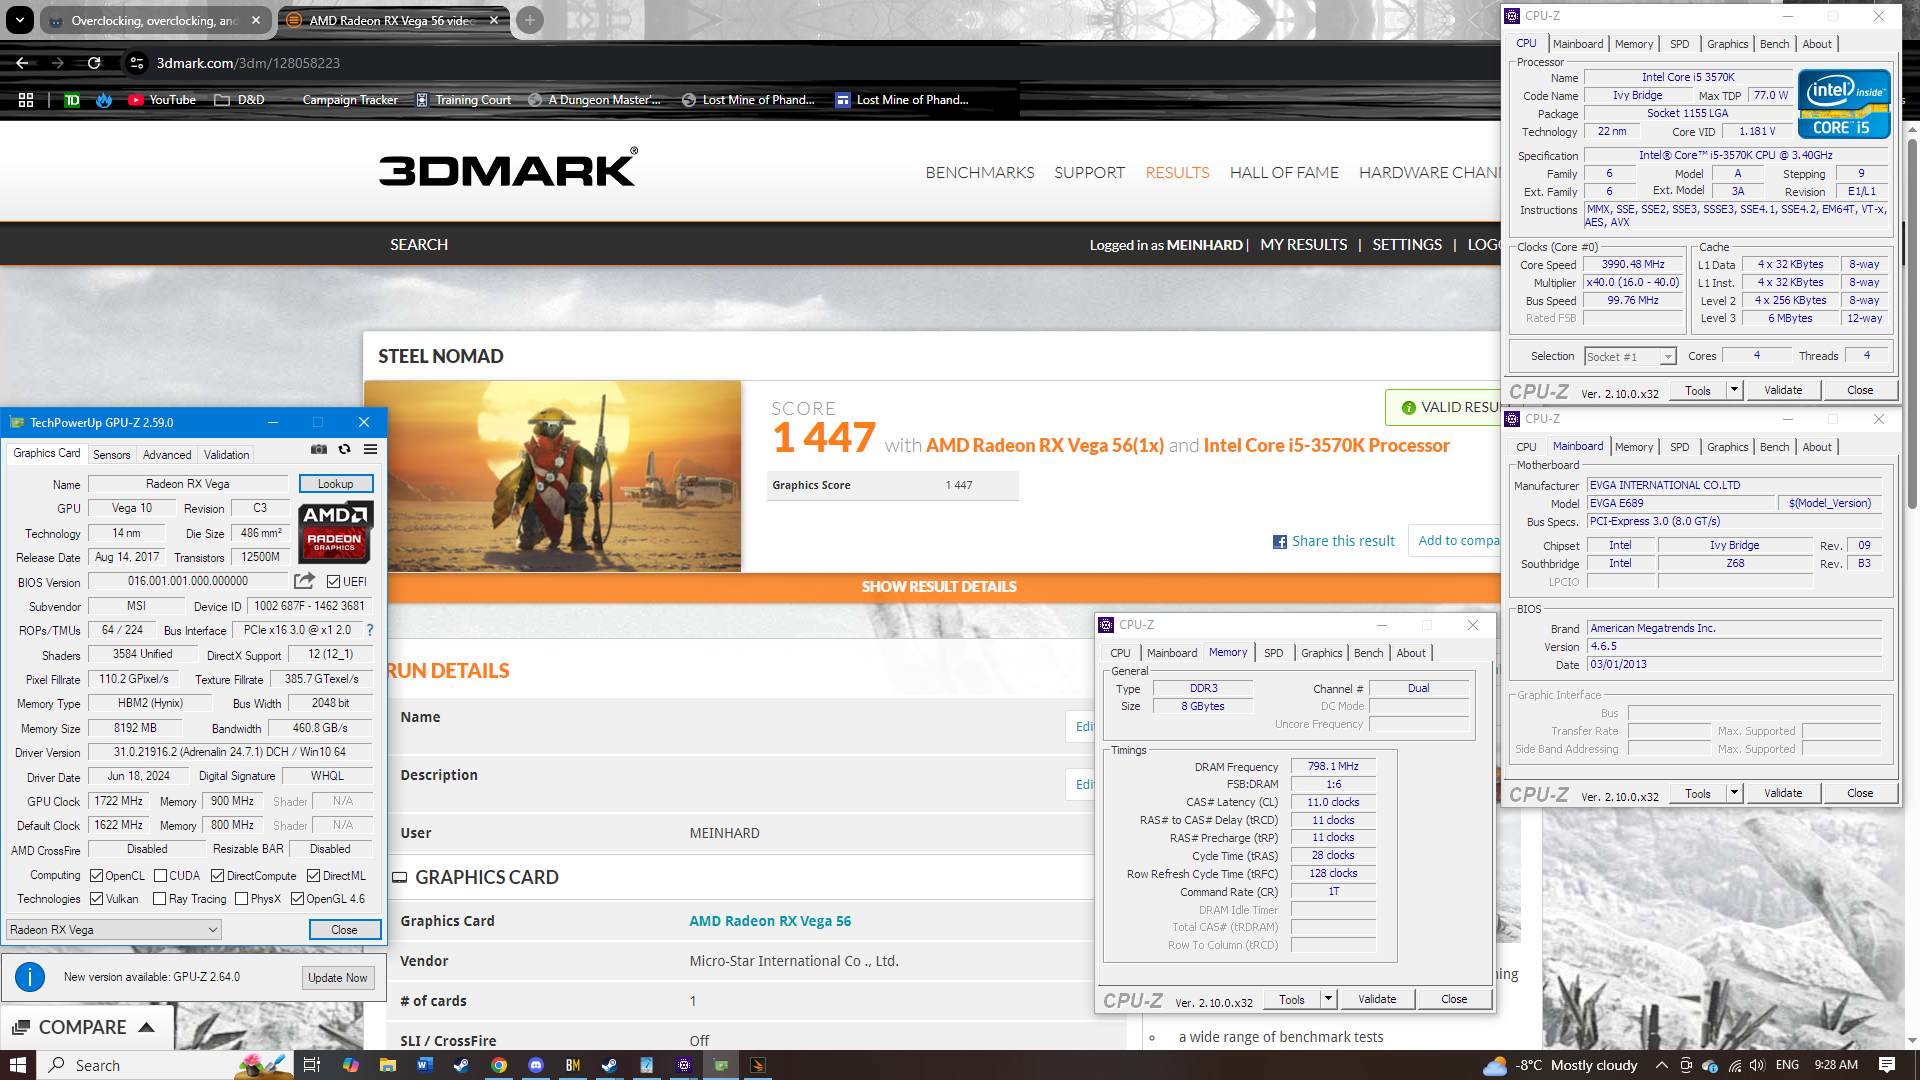Screen dimensions: 1920x1080
Task: Click the blue info icon in GPU-Z update bar
Action: [30, 977]
